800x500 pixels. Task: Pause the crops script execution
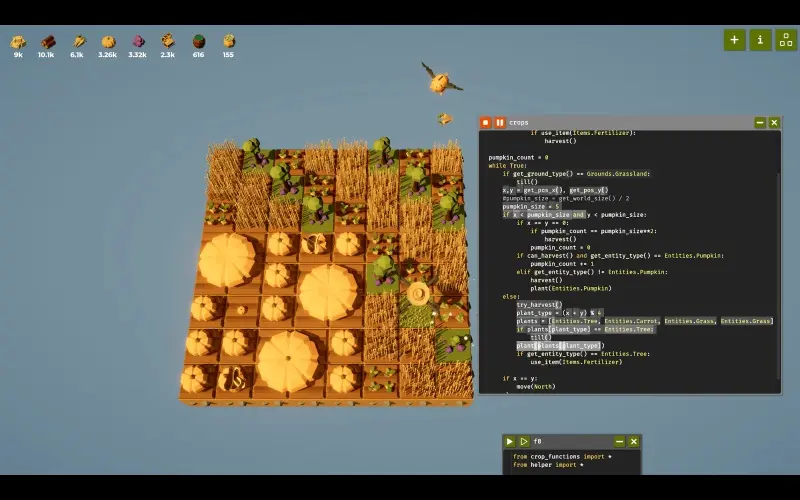click(x=500, y=122)
